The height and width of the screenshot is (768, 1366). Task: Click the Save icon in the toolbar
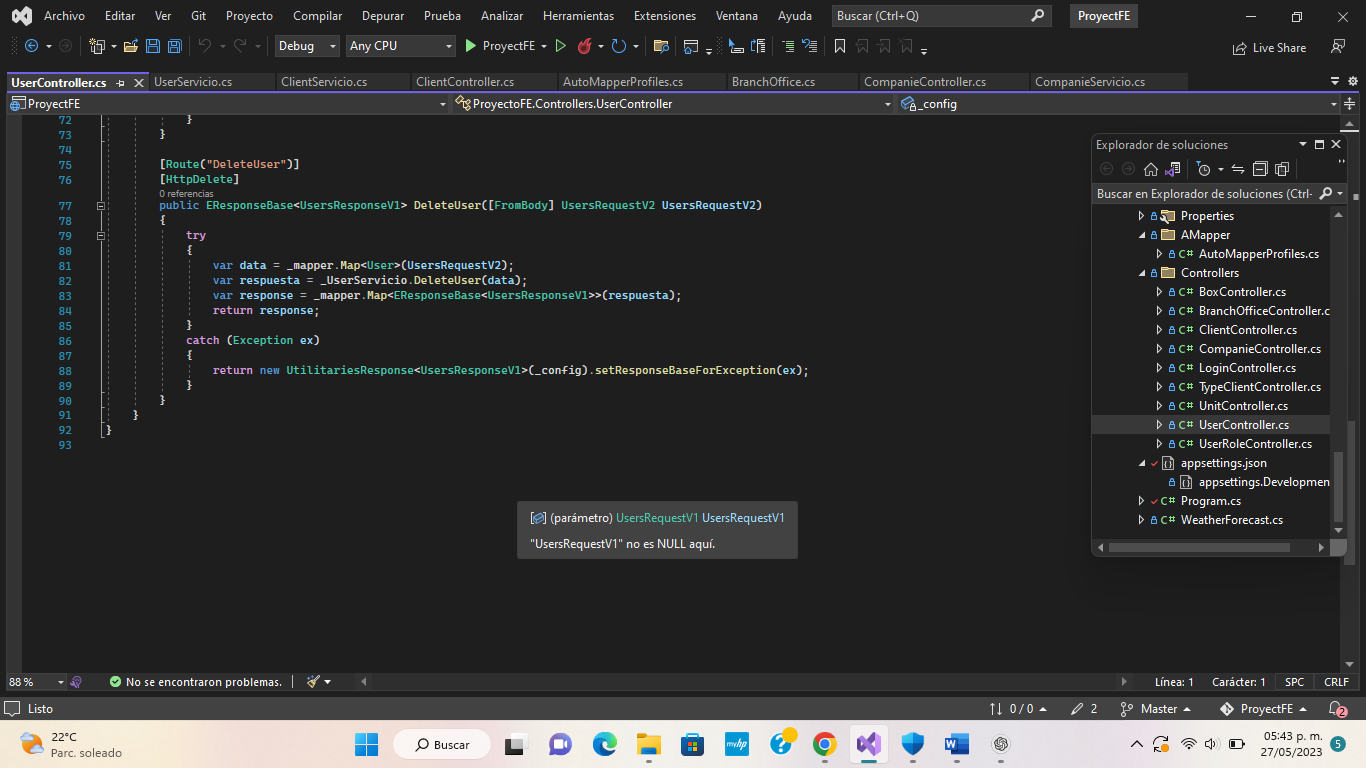pyautogui.click(x=152, y=46)
